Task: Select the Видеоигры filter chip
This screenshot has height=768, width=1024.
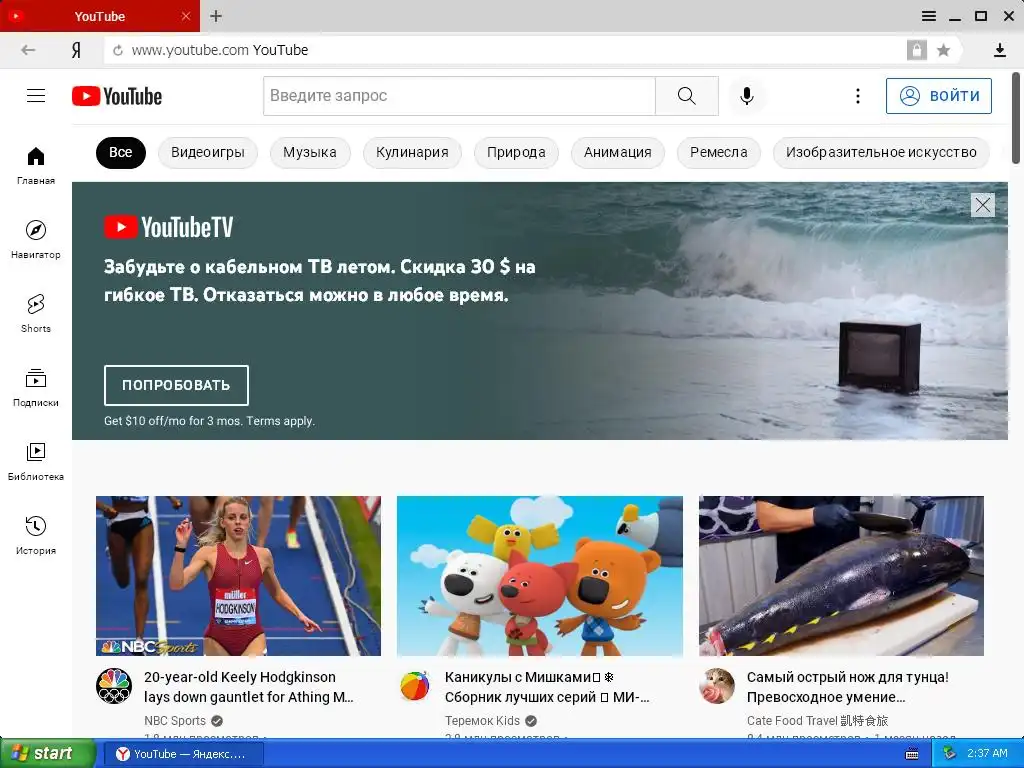Action: pos(208,153)
